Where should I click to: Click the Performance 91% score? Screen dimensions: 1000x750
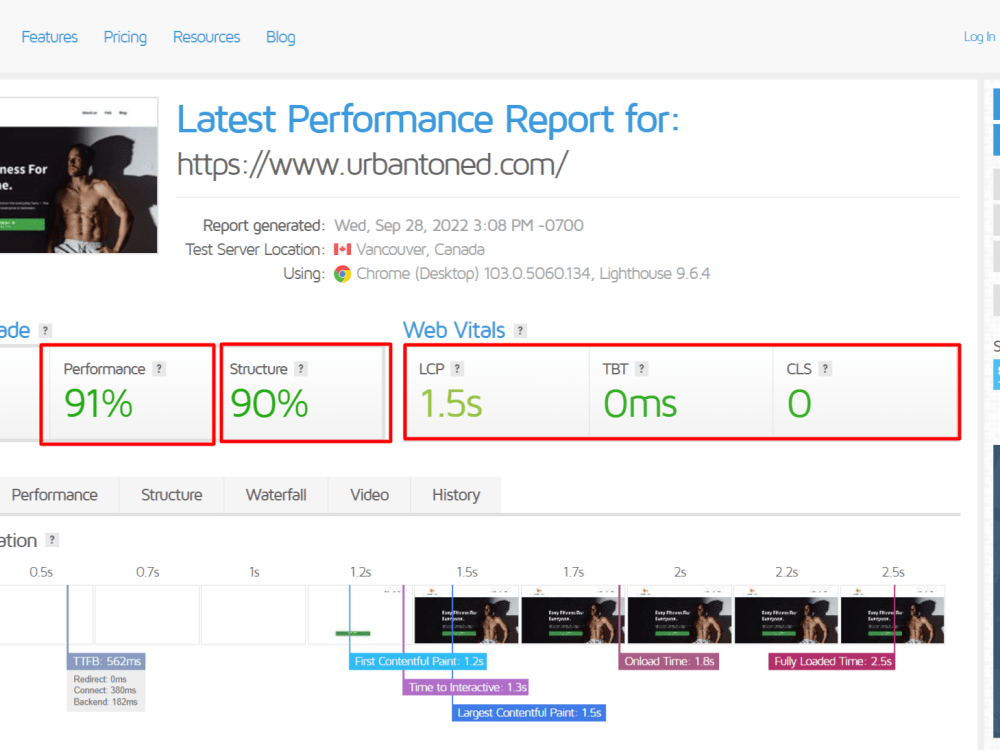98,404
